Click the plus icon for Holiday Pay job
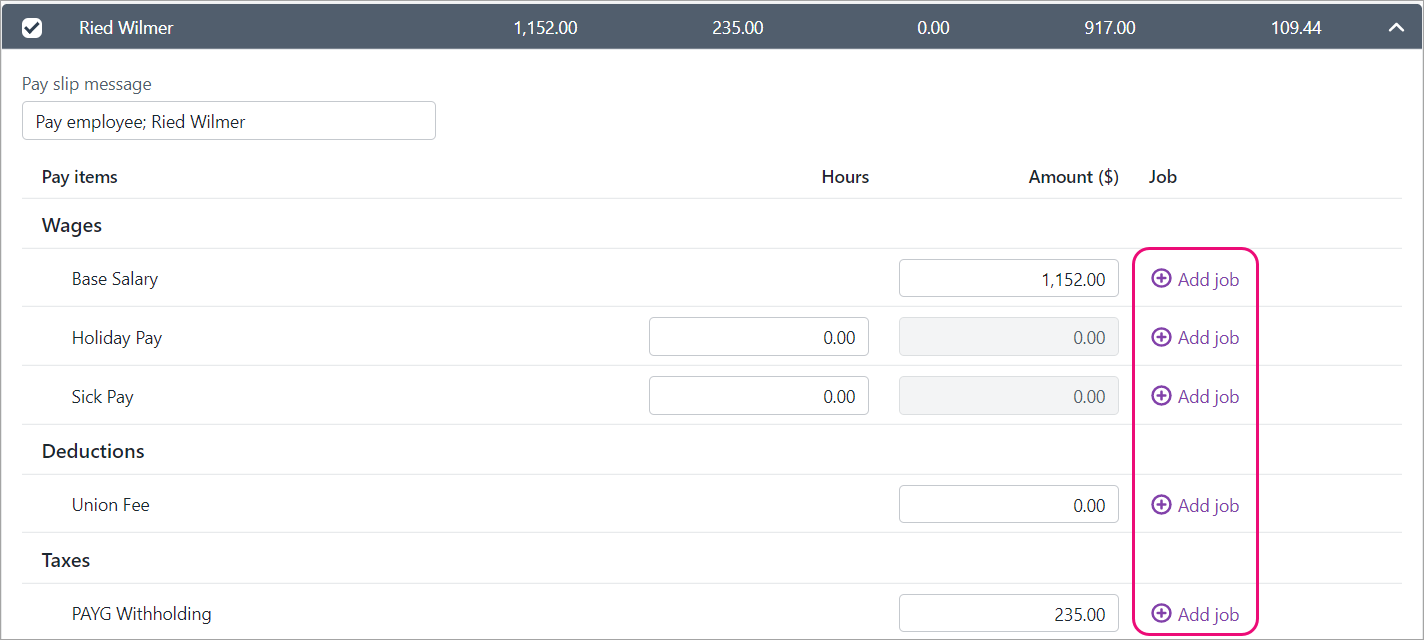The width and height of the screenshot is (1424, 640). tap(1161, 338)
